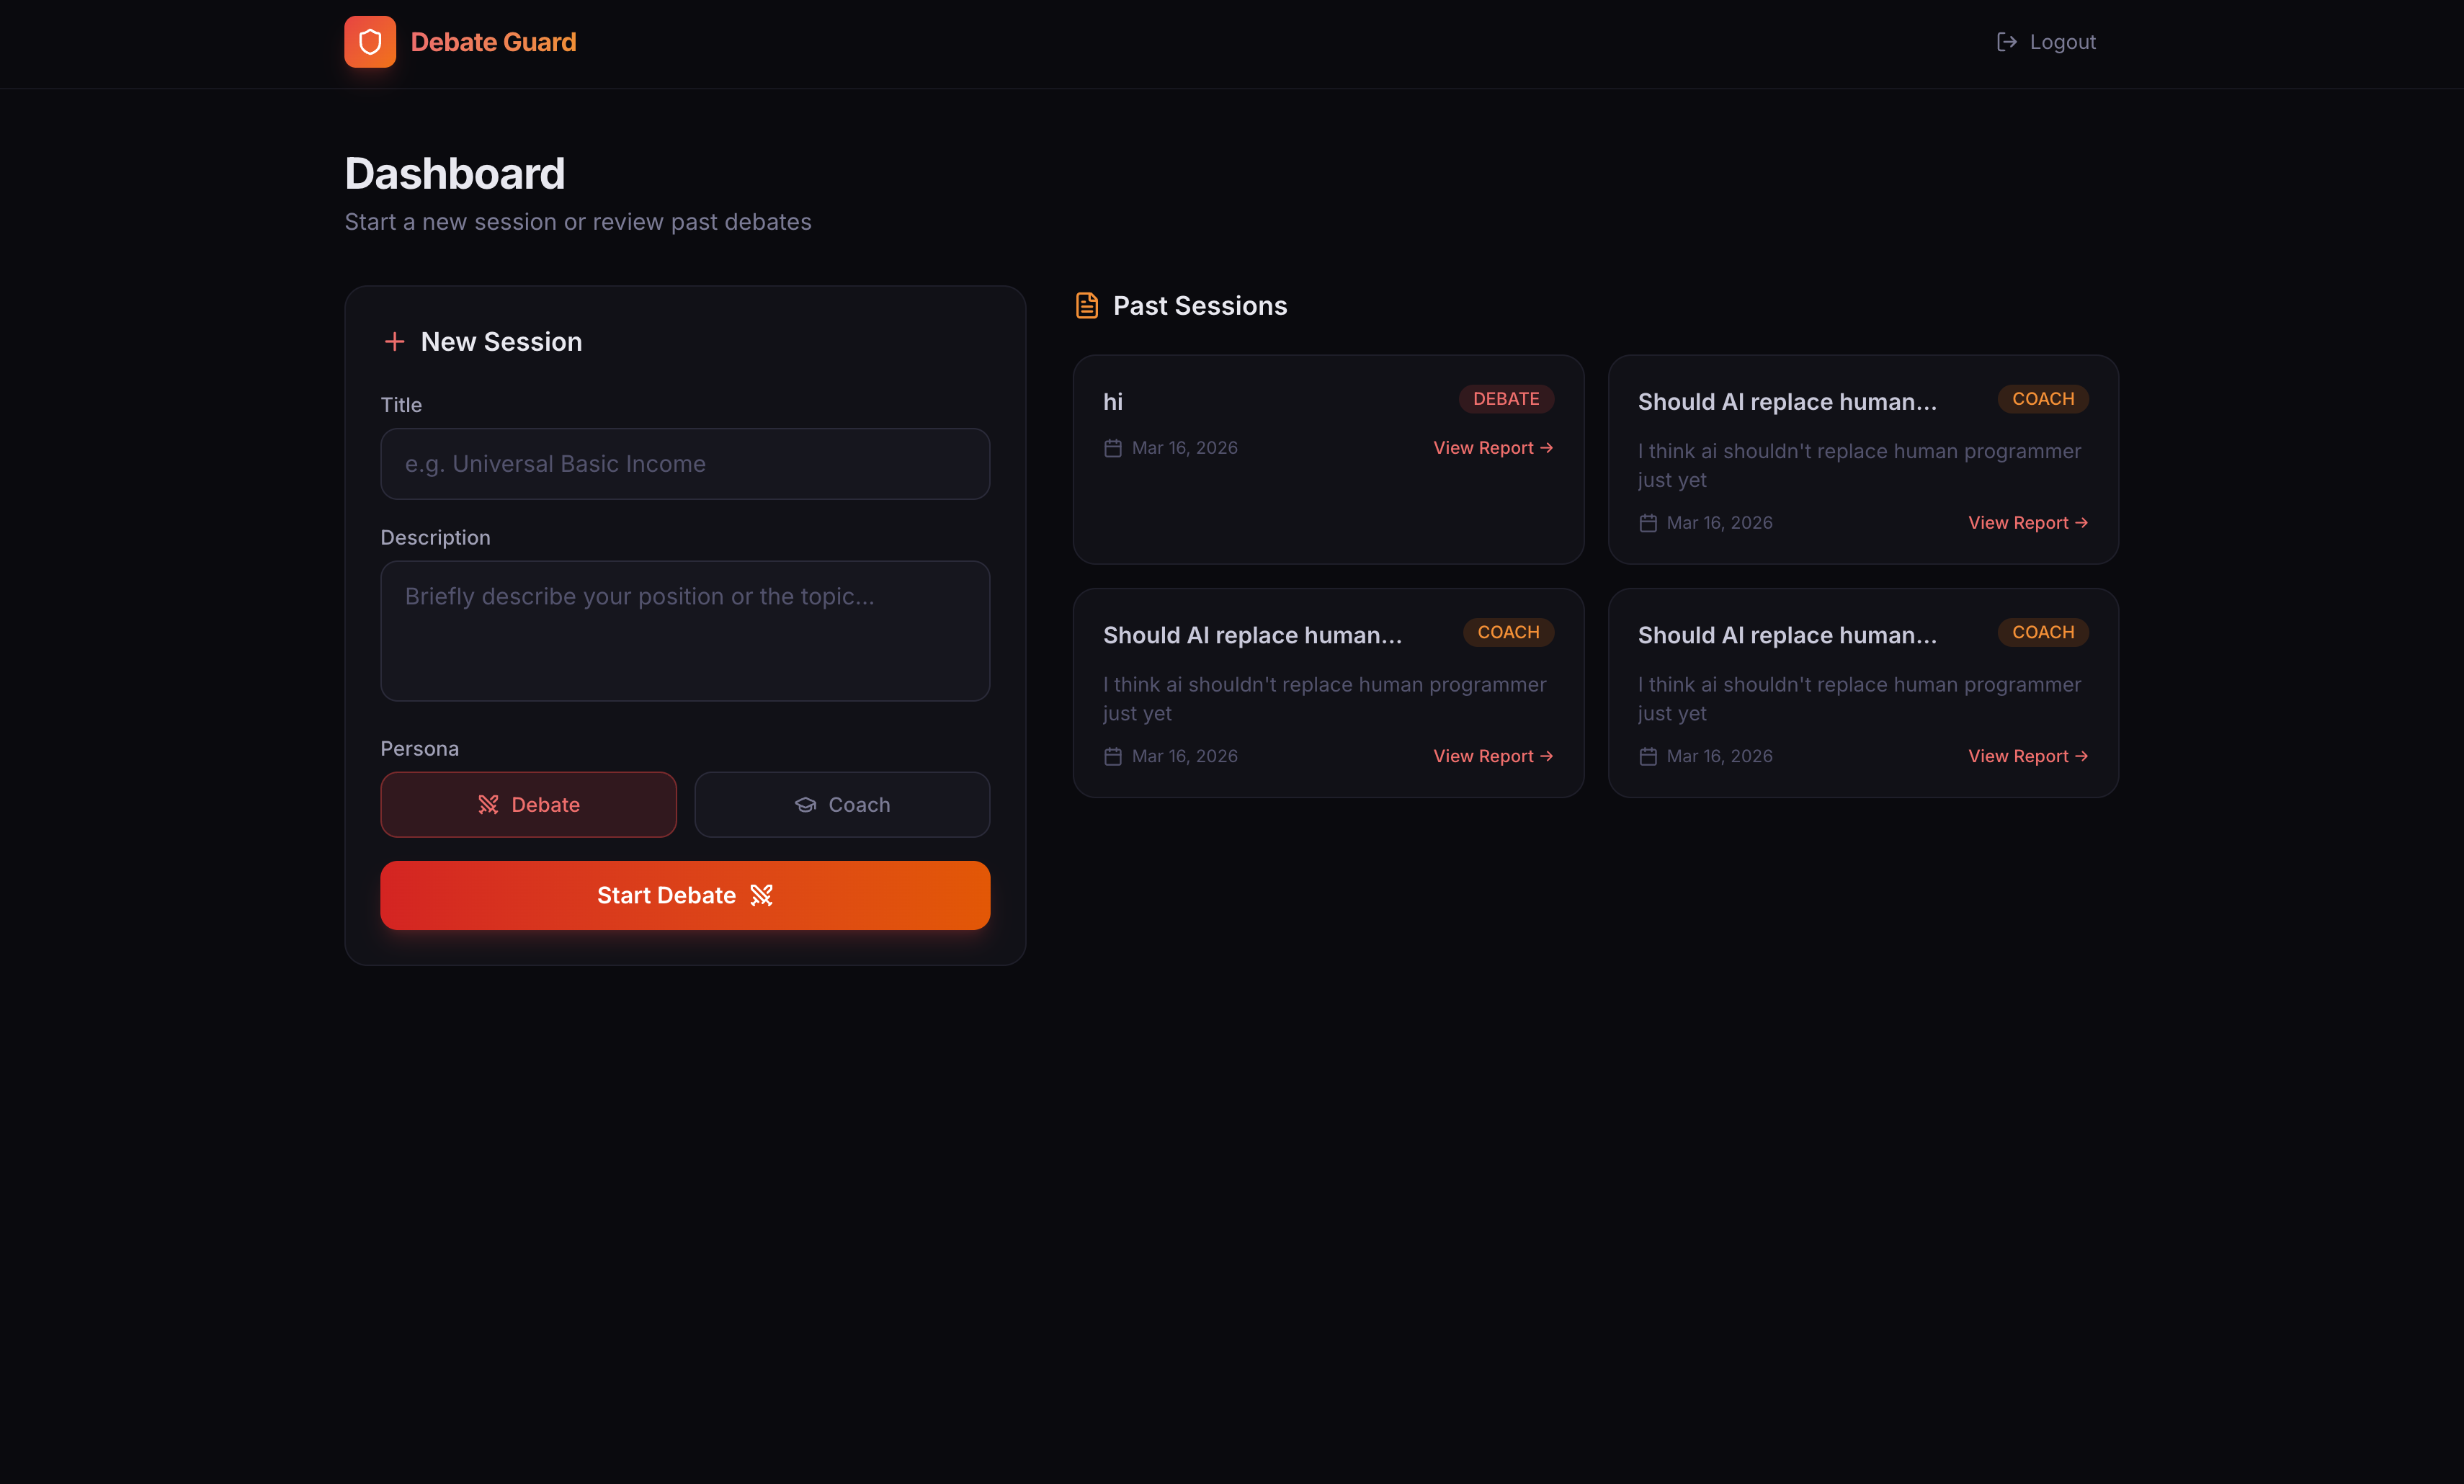Click the Debate Guard shield logo icon
The height and width of the screenshot is (1484, 2464).
tap(369, 42)
